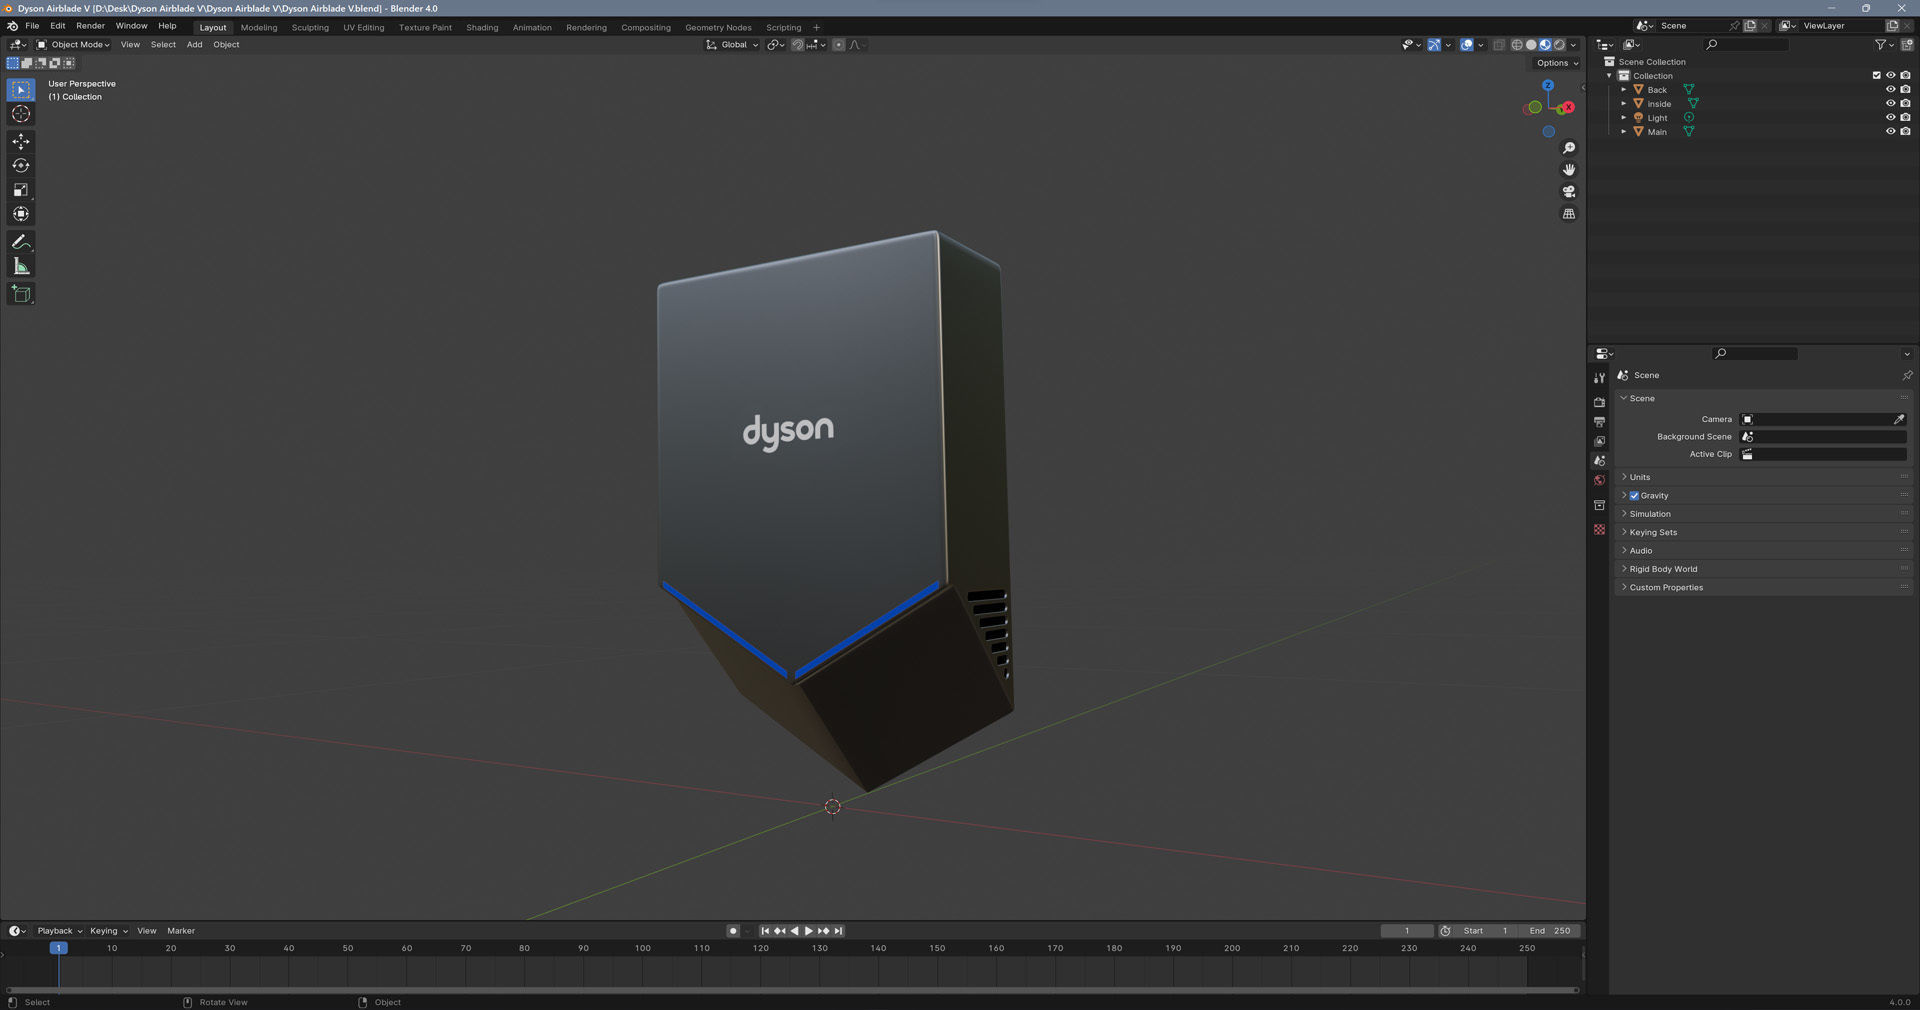The width and height of the screenshot is (1920, 1010).
Task: Hide the Back object in viewport
Action: (1891, 90)
